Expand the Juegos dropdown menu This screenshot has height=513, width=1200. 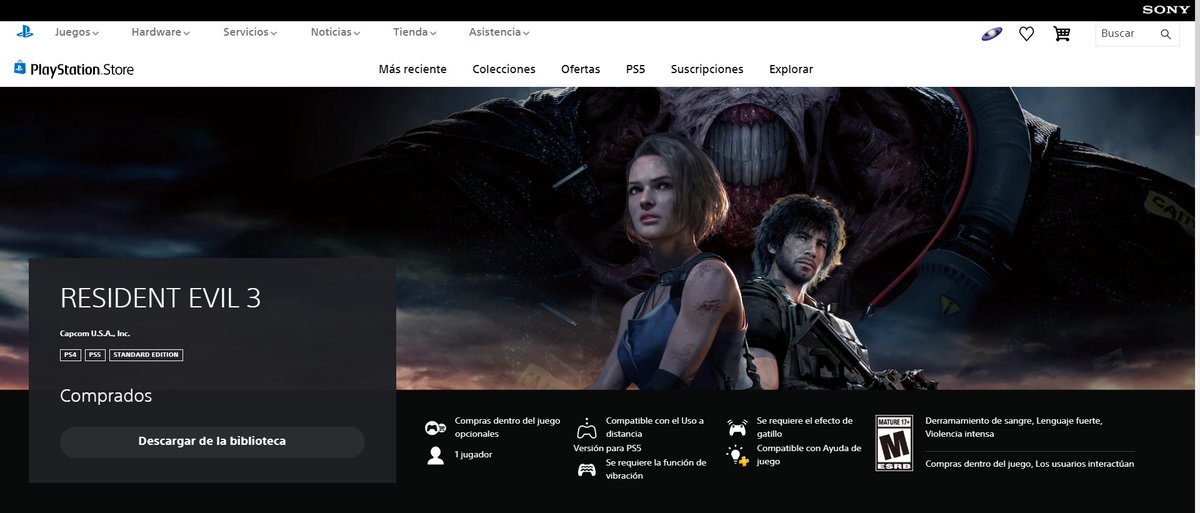pyautogui.click(x=77, y=32)
